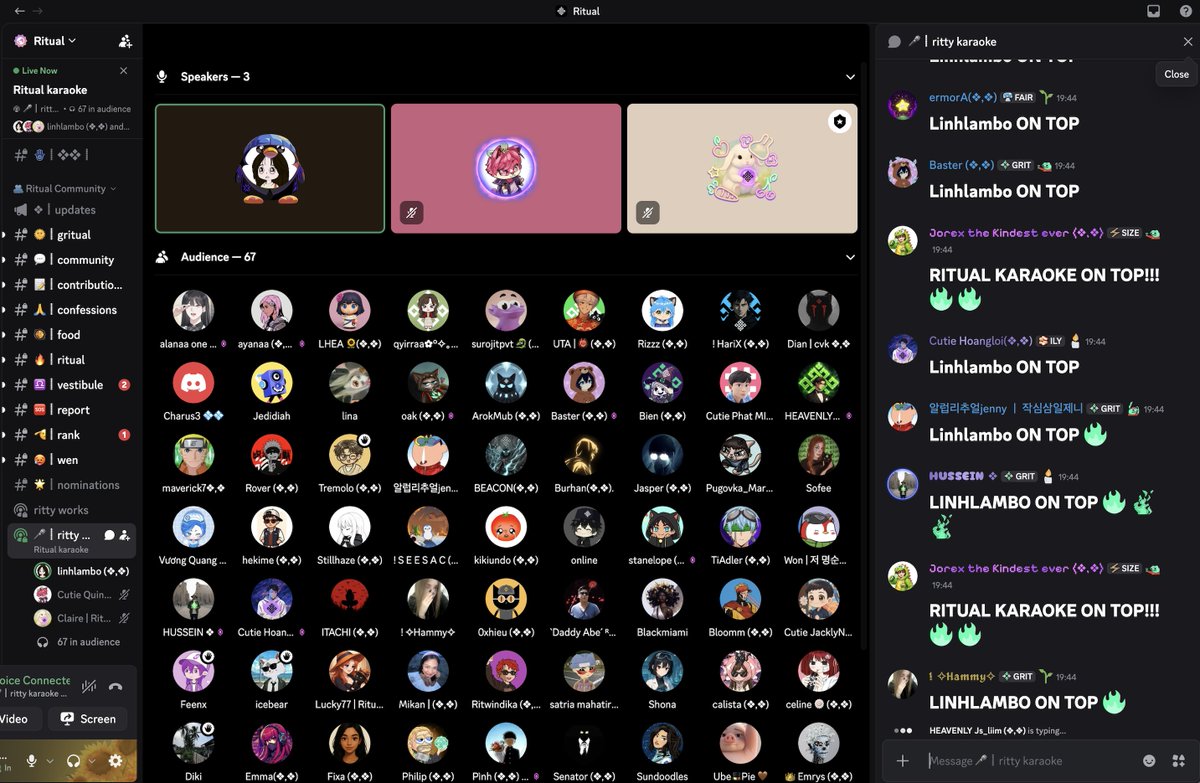Click the Shona audience avatar
Screen dimensions: 1200x783
662,671
